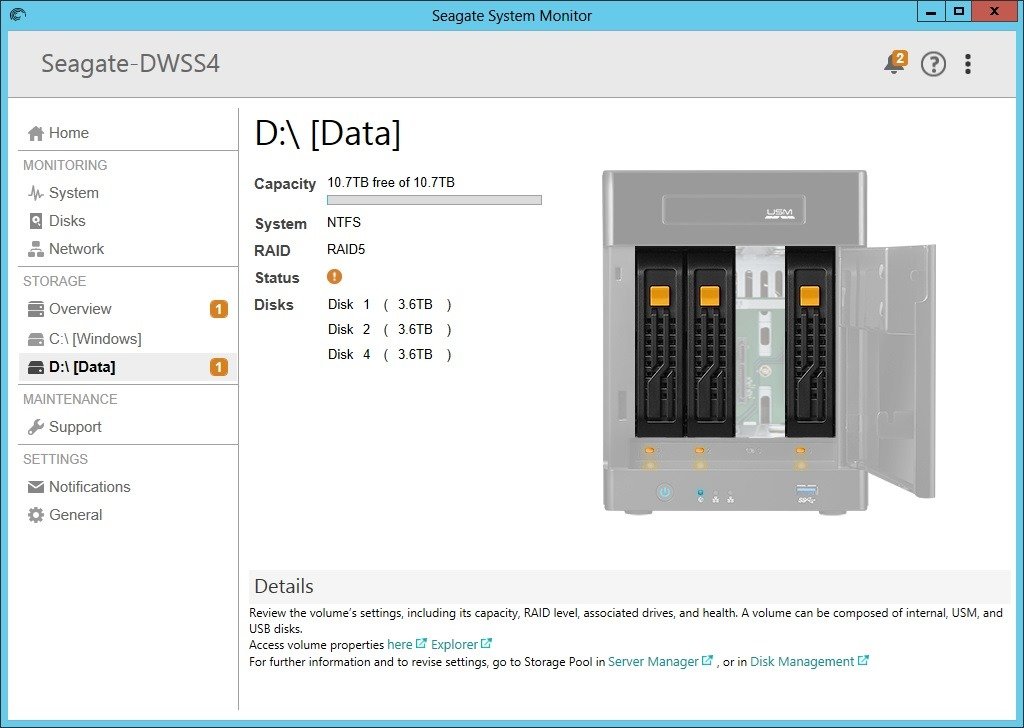Click the General gear icon

(x=36, y=515)
